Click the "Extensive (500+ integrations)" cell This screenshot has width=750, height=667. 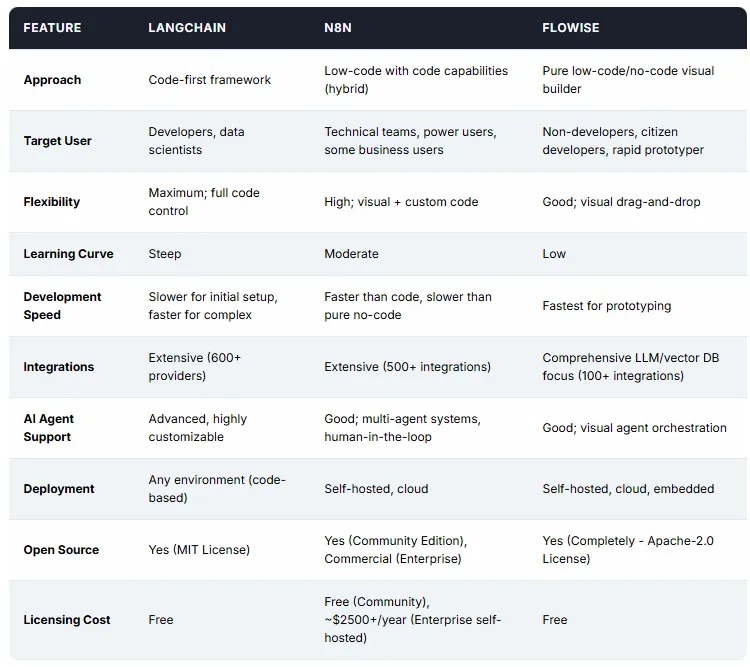(407, 367)
